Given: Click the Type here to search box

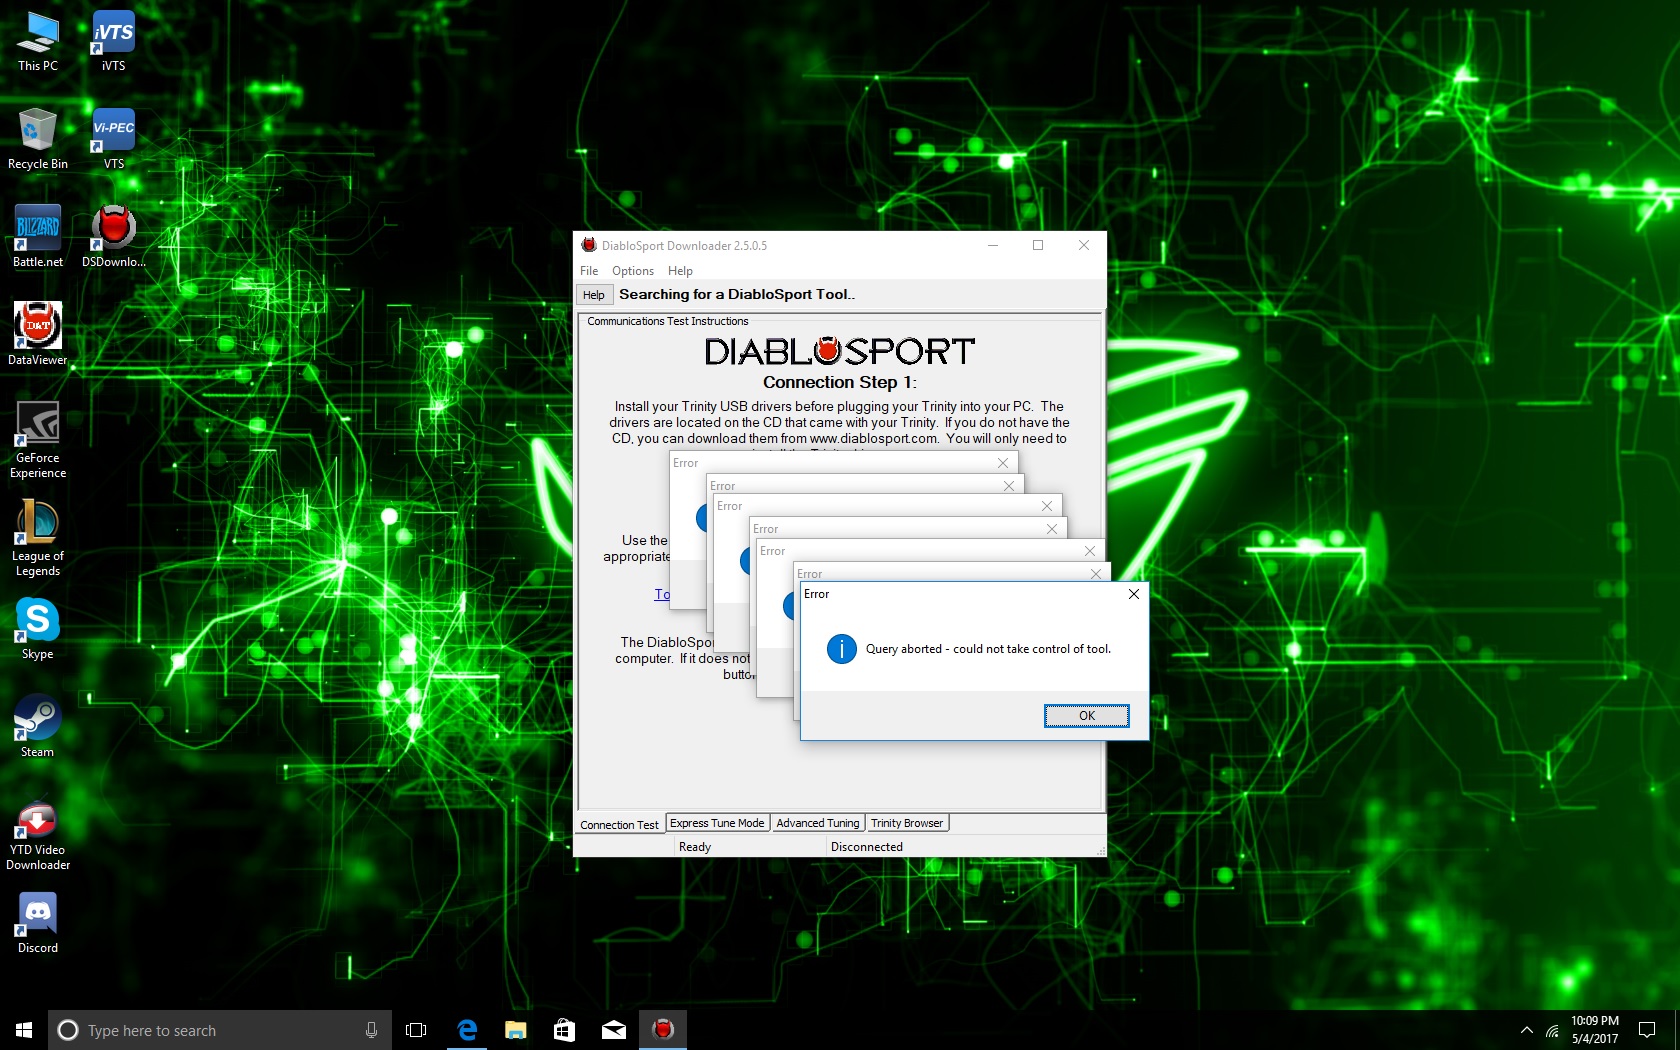Looking at the screenshot, I should coord(219,1030).
